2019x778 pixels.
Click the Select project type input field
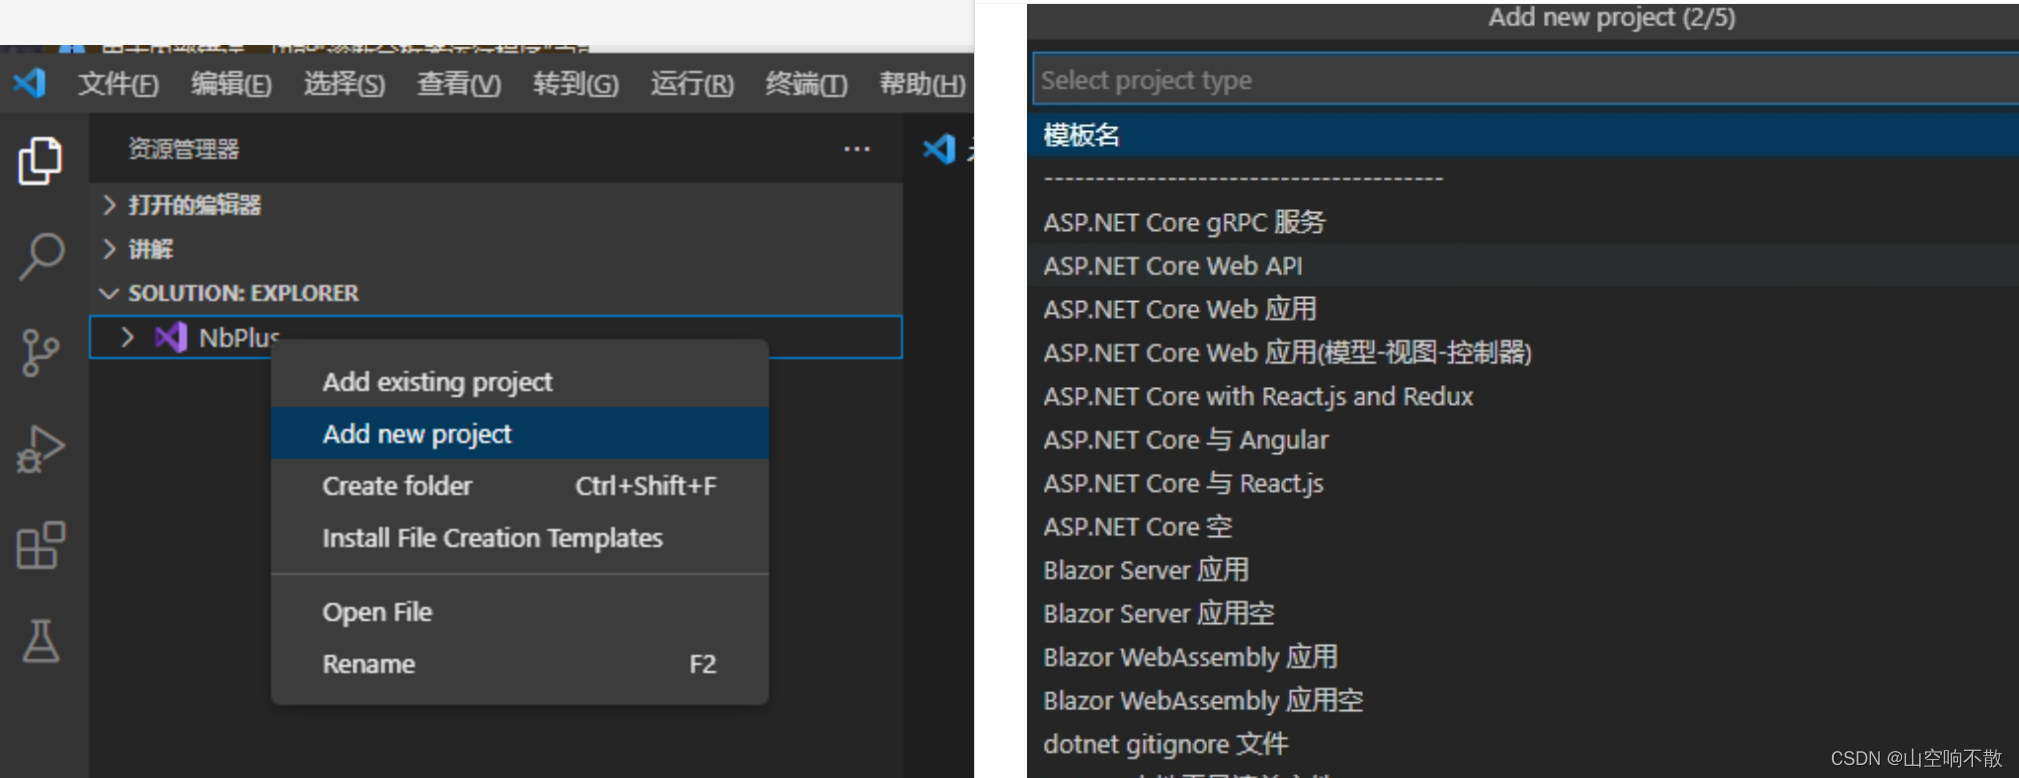point(1526,79)
